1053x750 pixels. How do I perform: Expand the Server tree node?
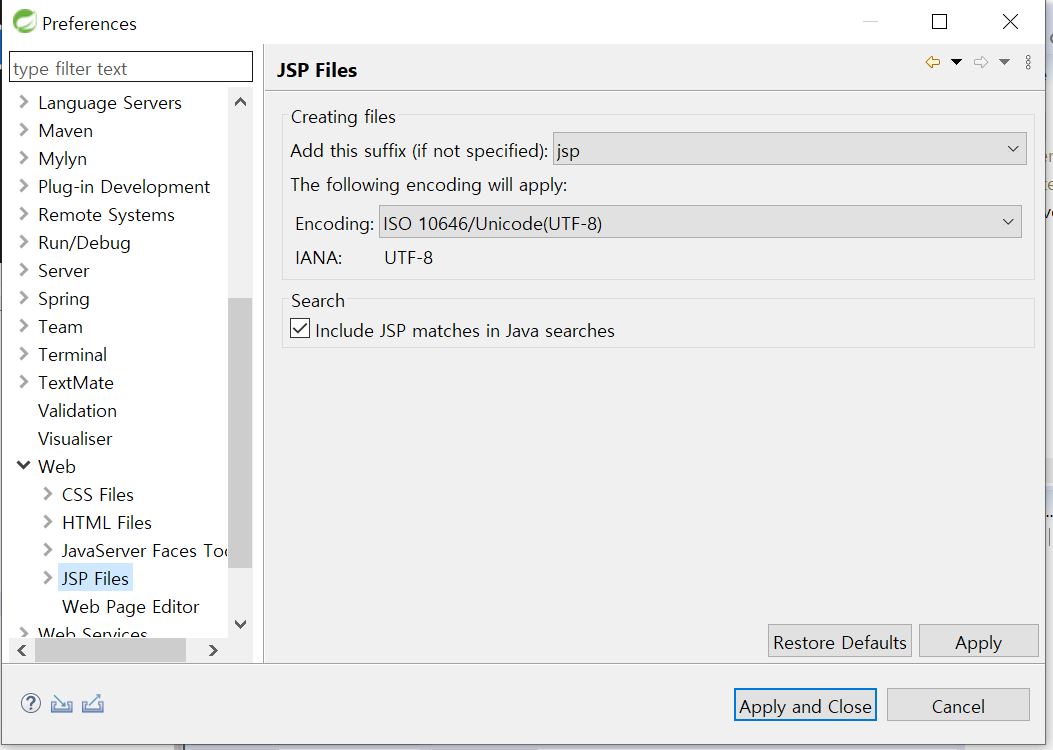(x=24, y=270)
